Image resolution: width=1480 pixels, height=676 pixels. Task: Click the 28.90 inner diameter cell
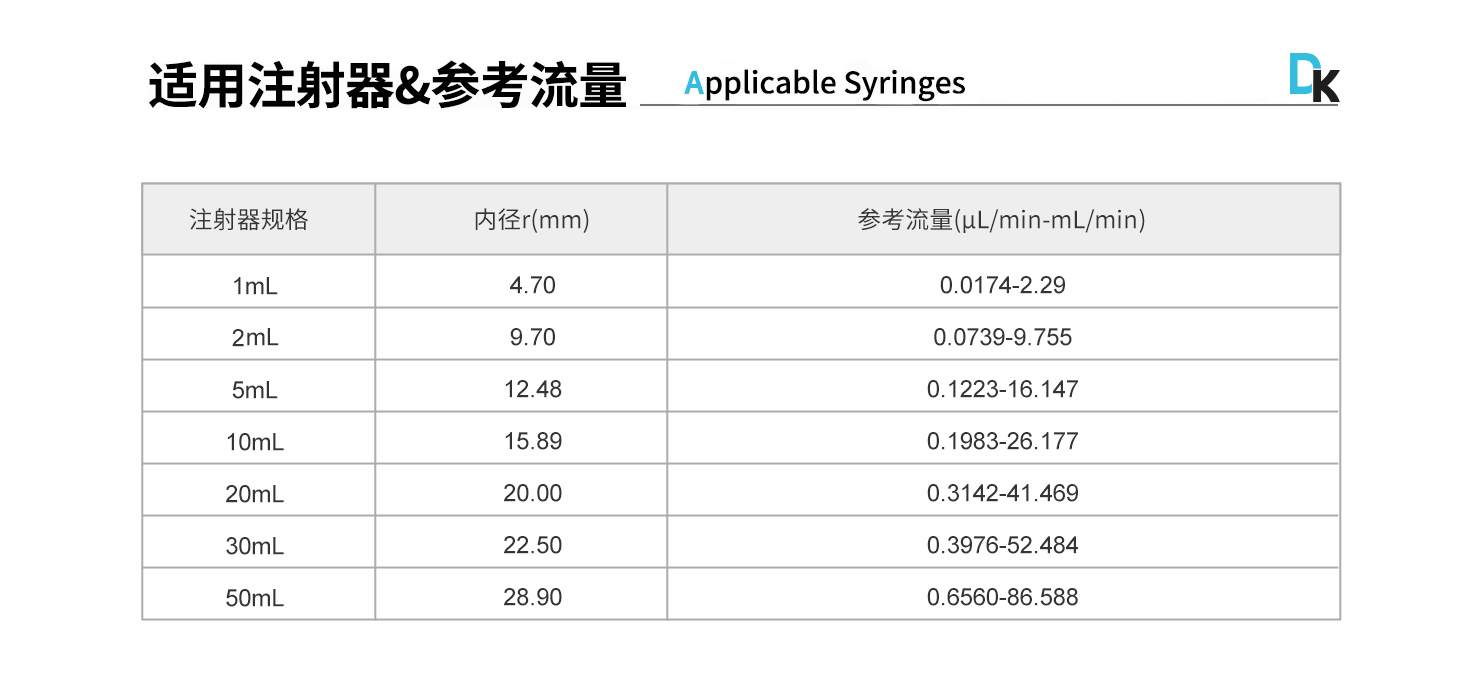coord(532,598)
